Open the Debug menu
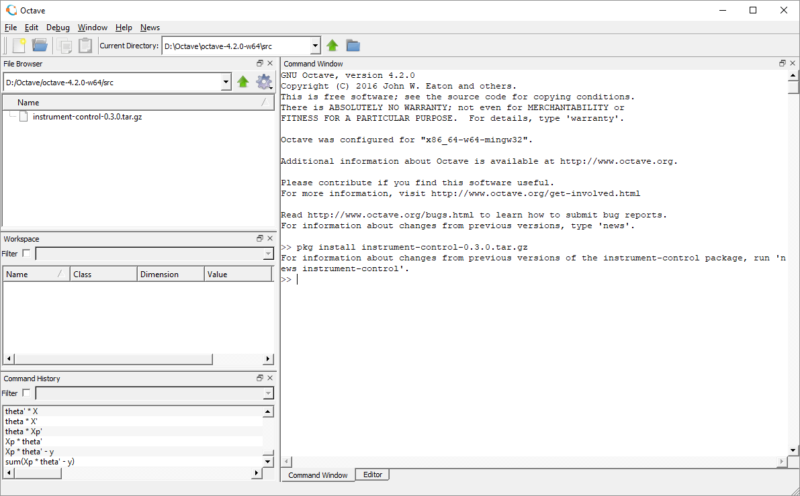This screenshot has height=496, width=800. (58, 28)
